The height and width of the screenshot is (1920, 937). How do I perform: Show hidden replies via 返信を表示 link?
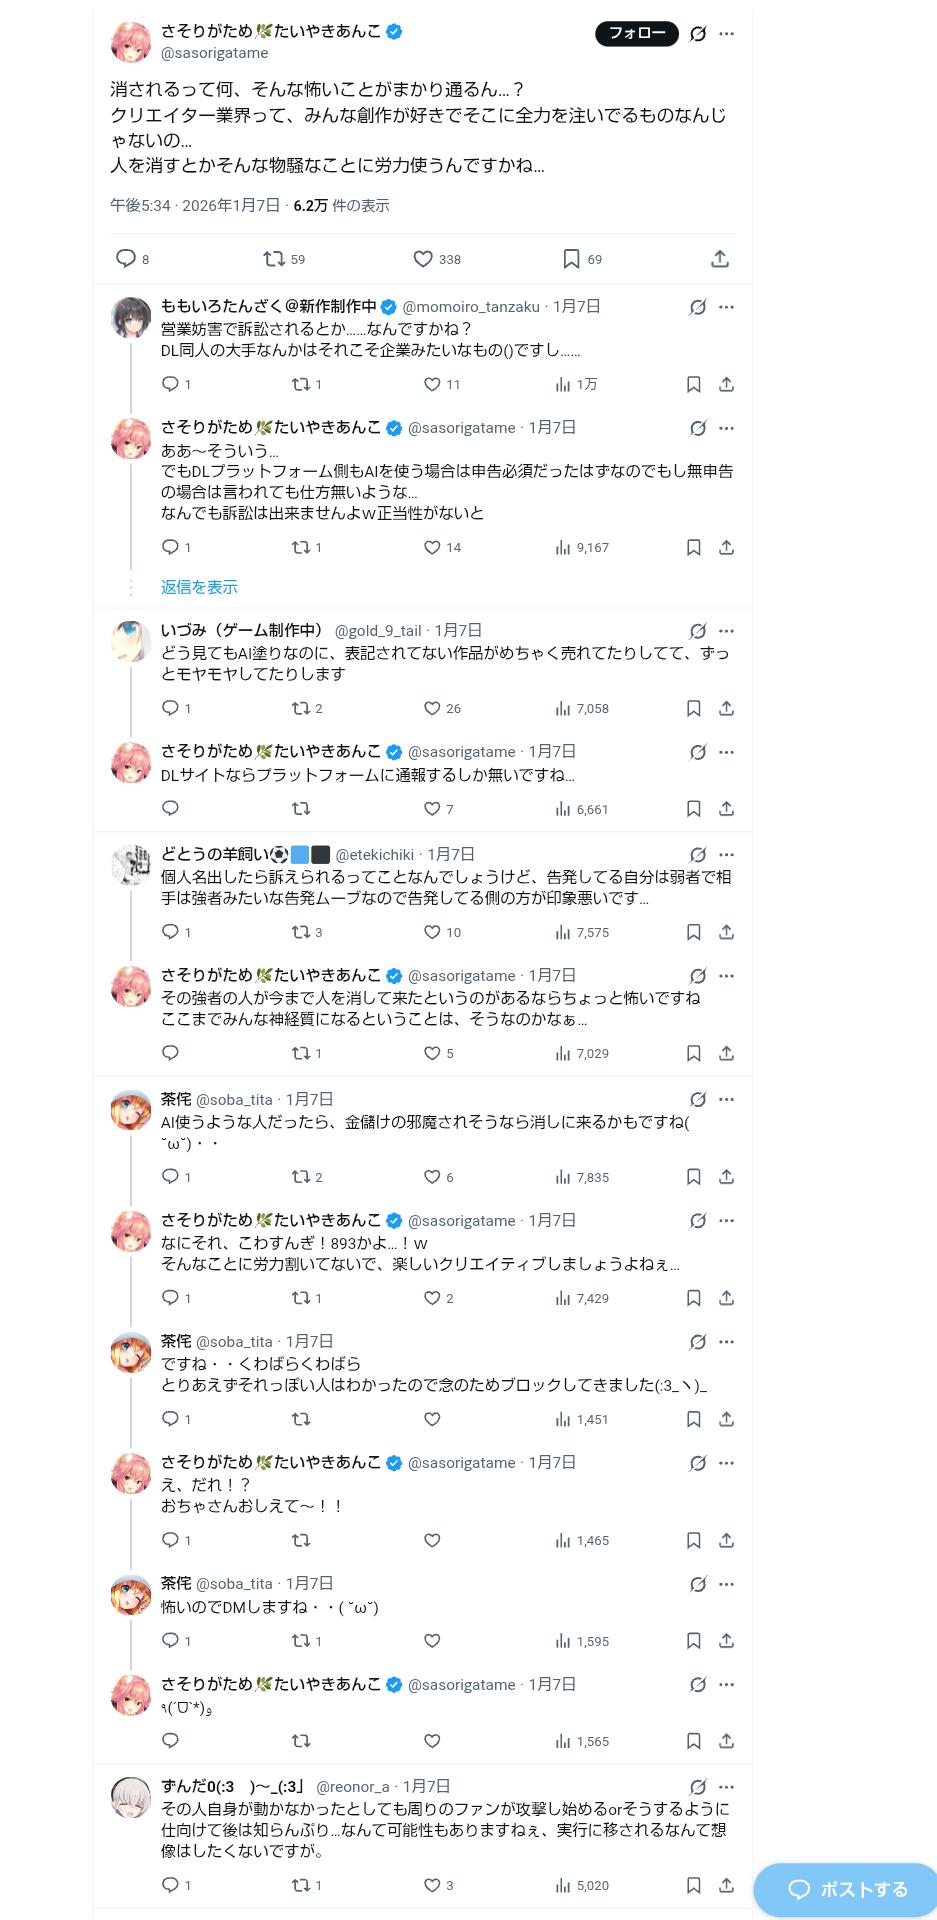tap(199, 587)
